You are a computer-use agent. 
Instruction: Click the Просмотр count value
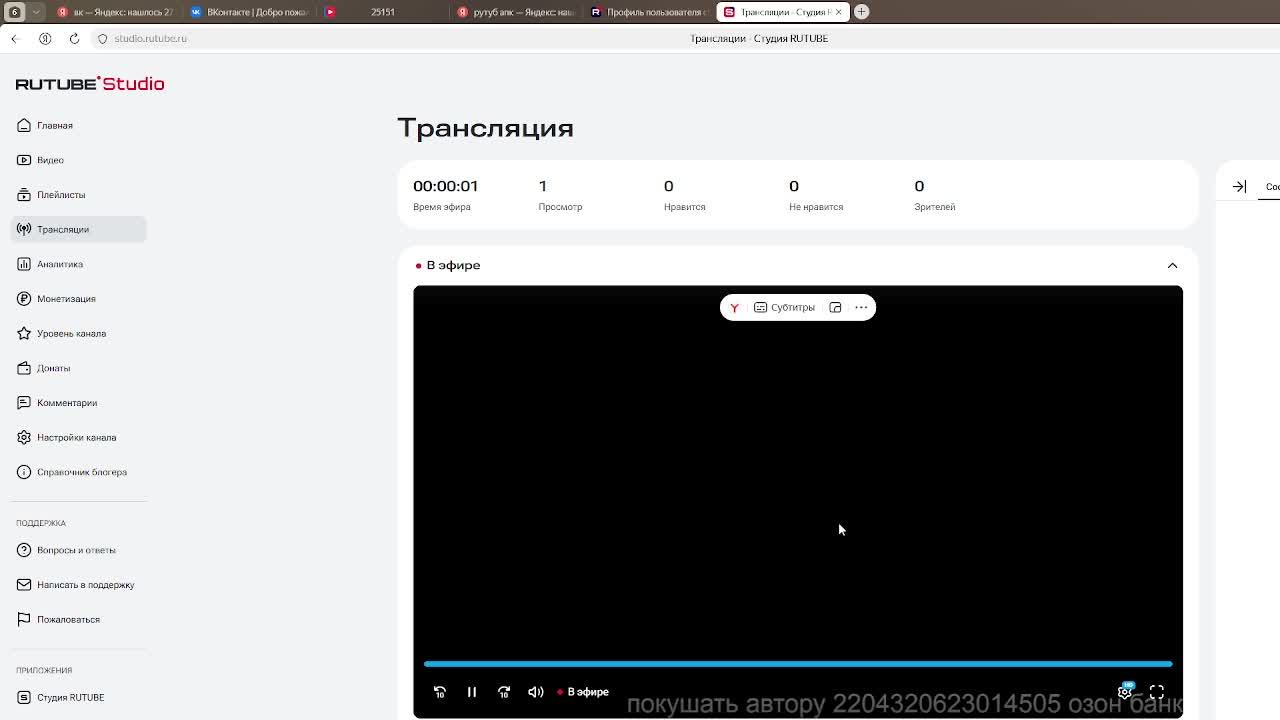pyautogui.click(x=543, y=186)
